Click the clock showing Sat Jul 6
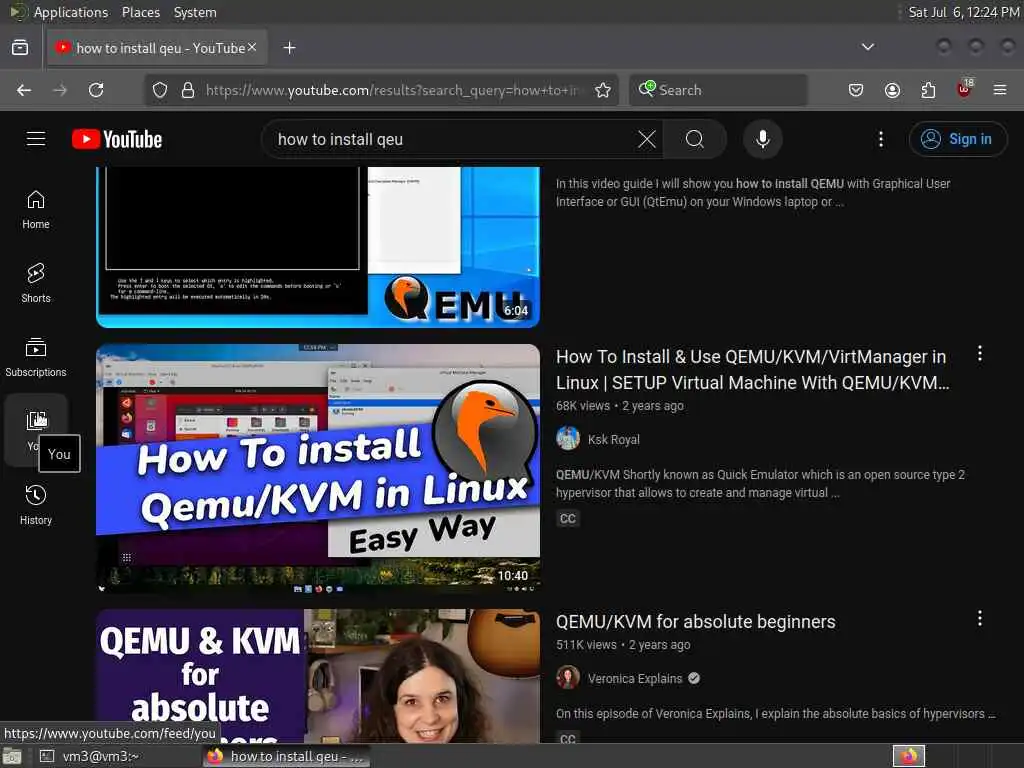 click(x=963, y=12)
